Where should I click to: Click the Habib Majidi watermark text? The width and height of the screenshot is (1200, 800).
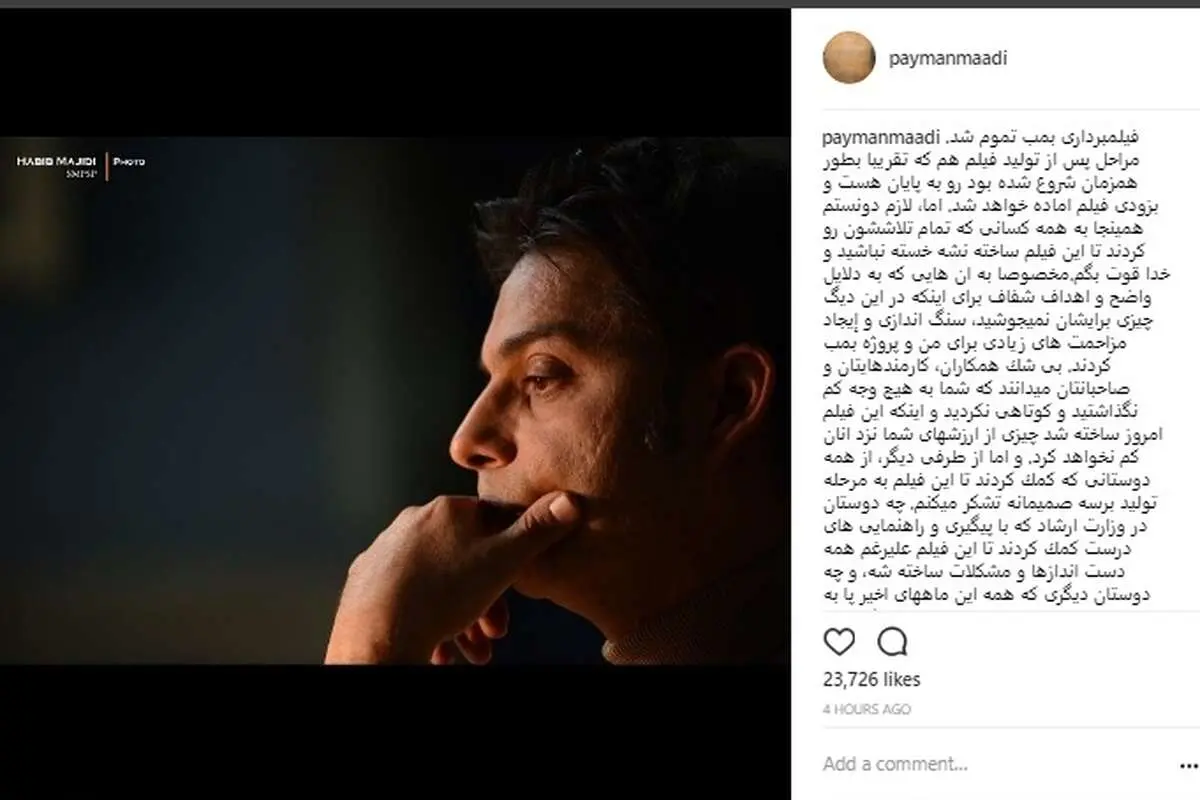57,161
